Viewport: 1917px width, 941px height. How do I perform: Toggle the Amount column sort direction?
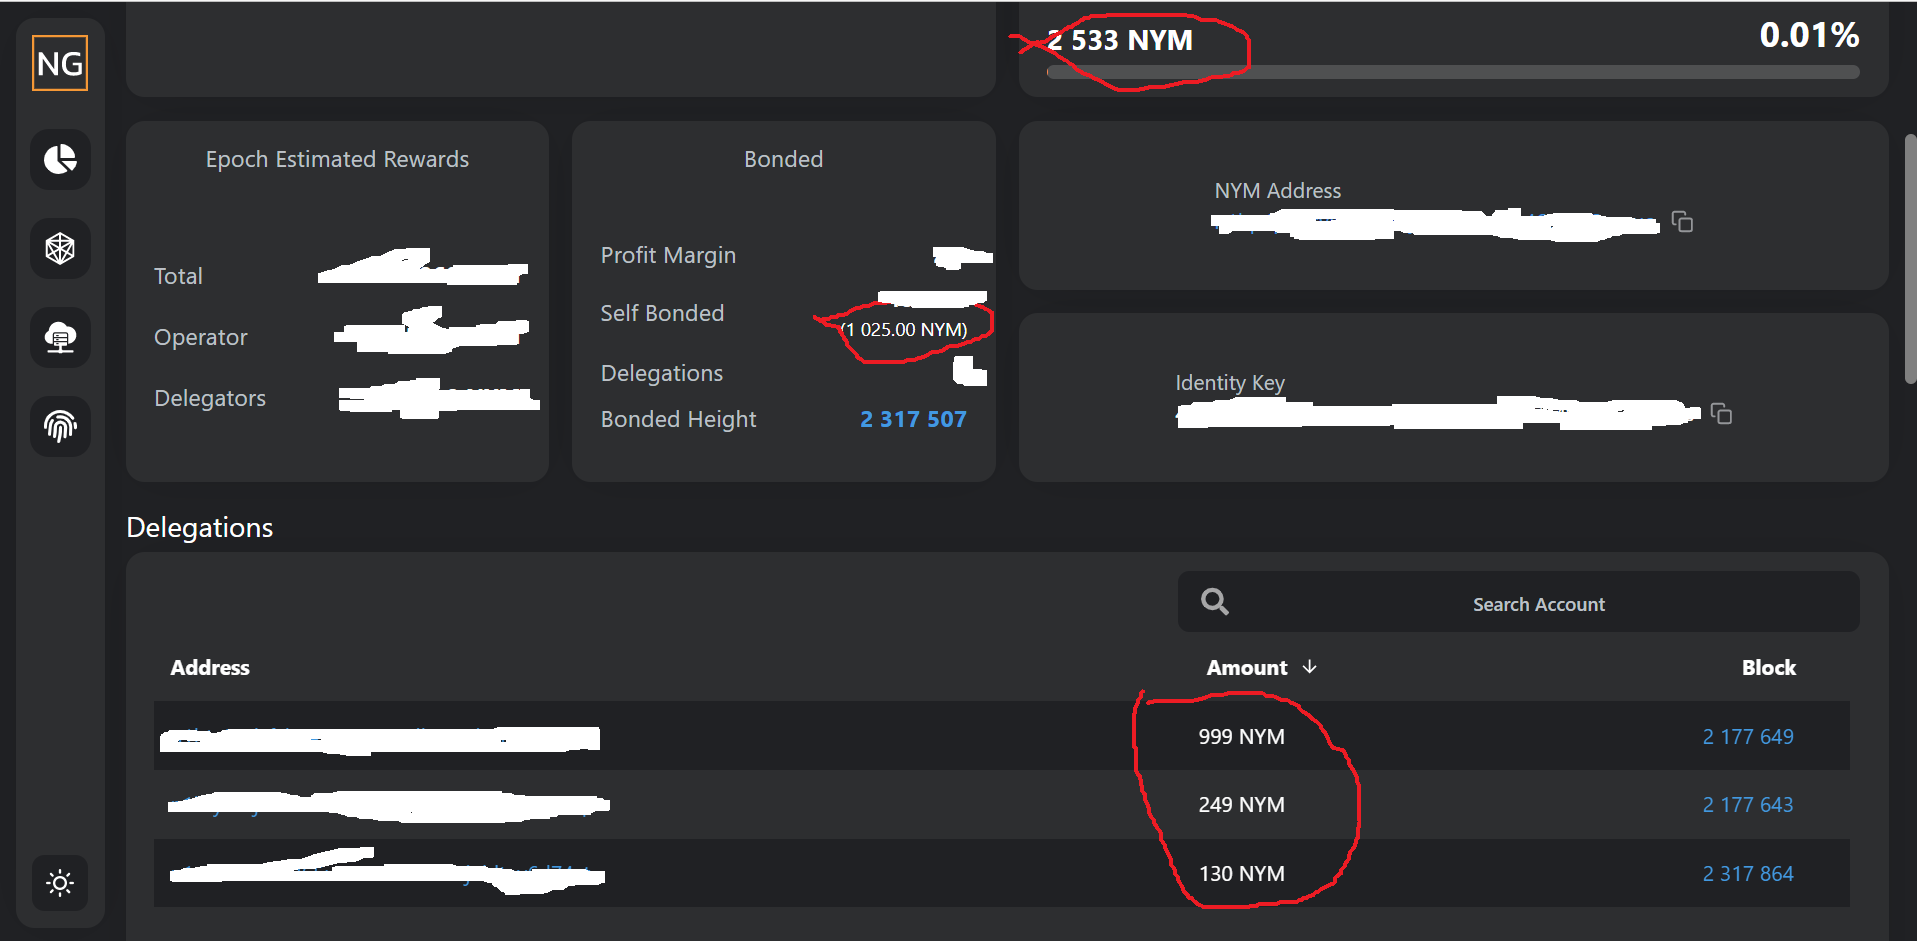[x=1310, y=667]
